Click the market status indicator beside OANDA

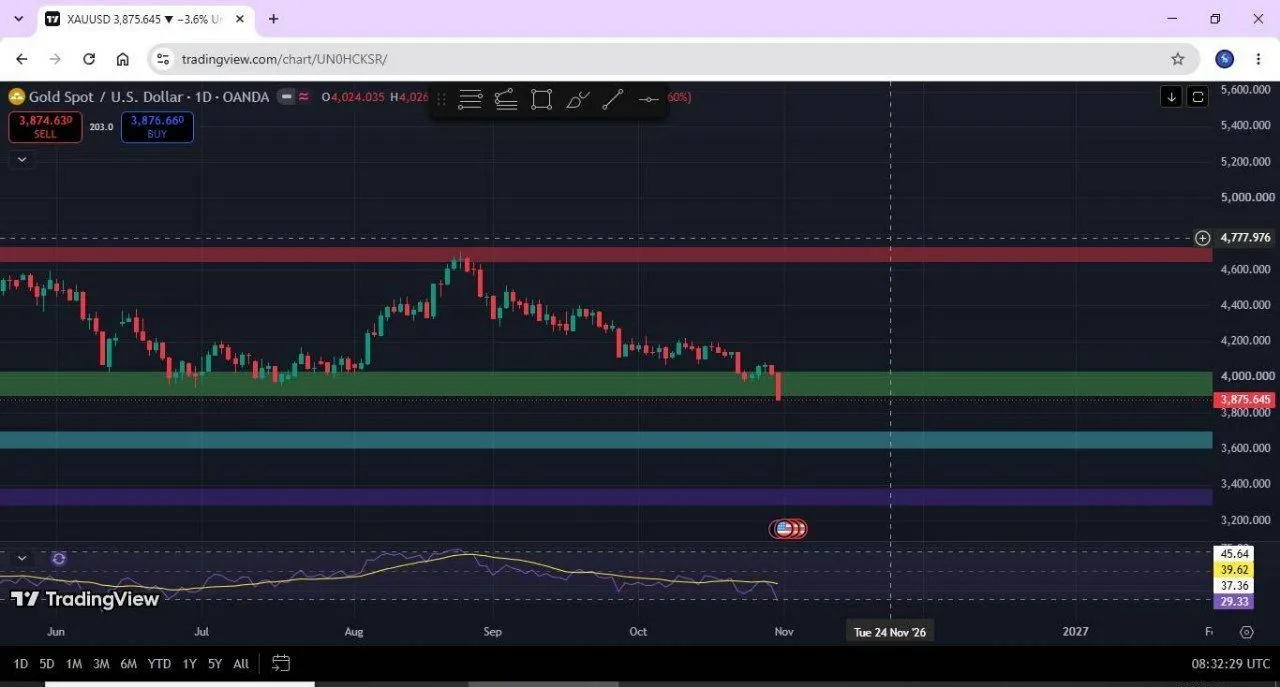point(287,97)
